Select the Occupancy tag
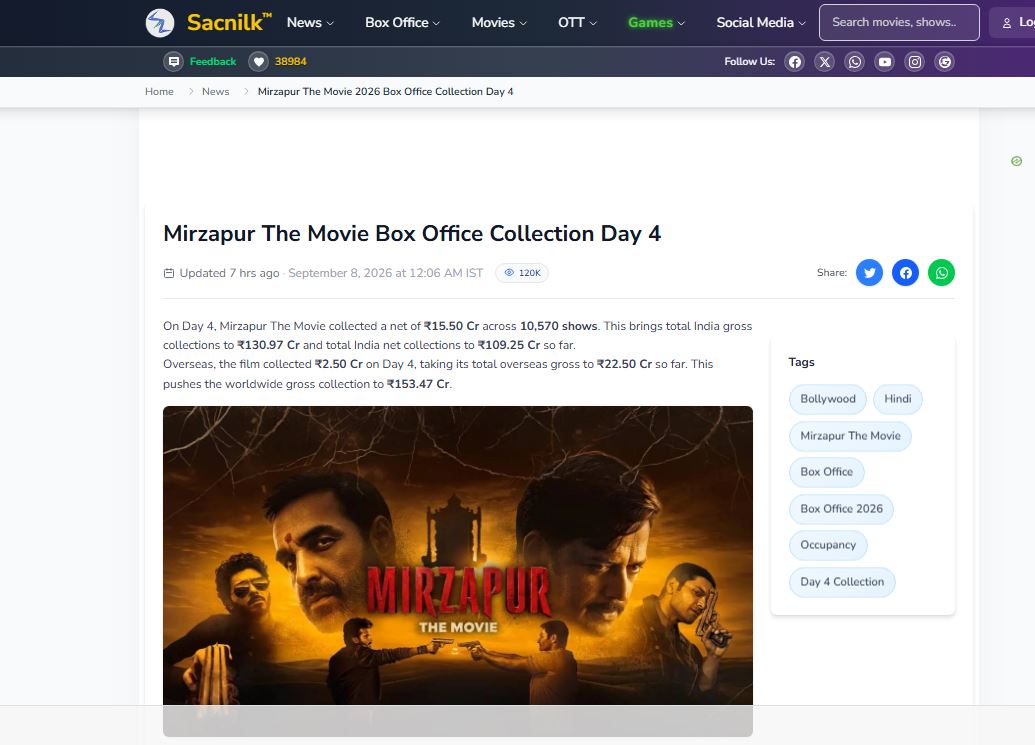 point(828,545)
